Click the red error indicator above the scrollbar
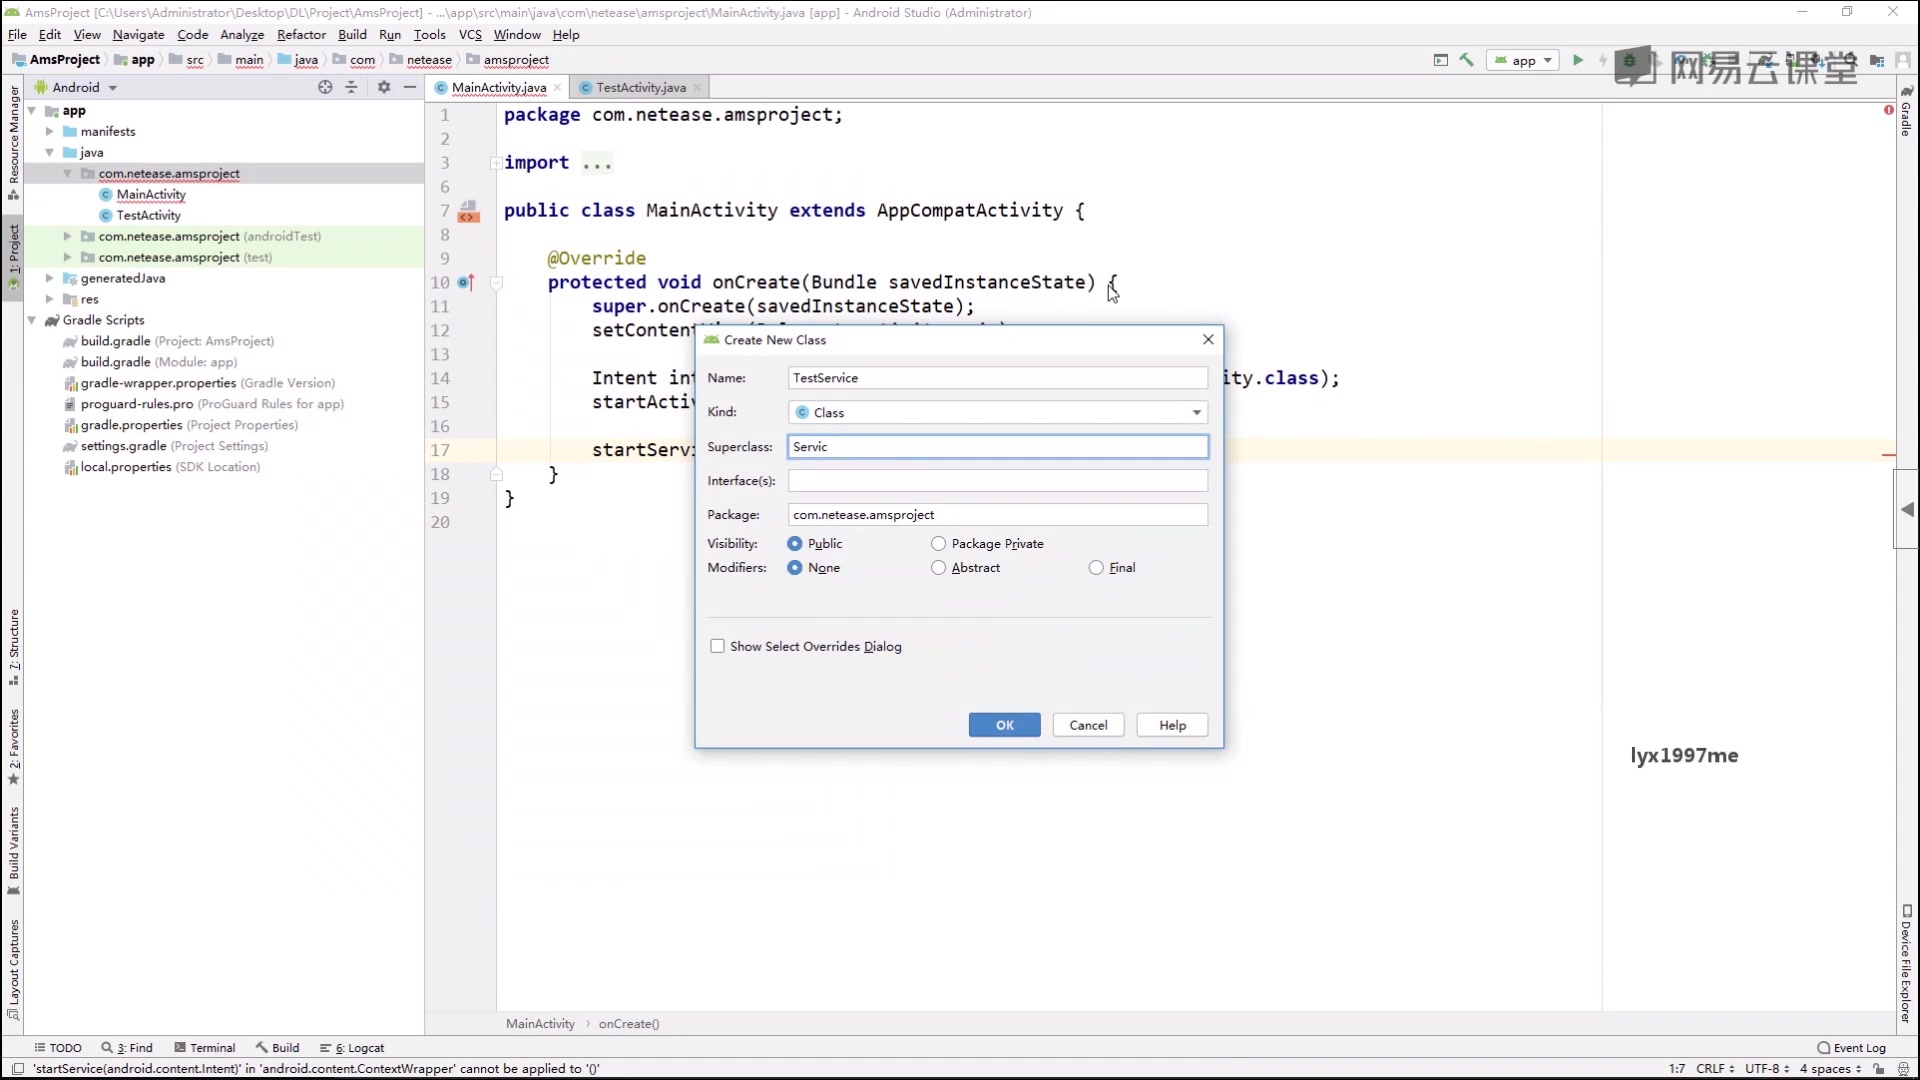The width and height of the screenshot is (1920, 1080). (1888, 110)
